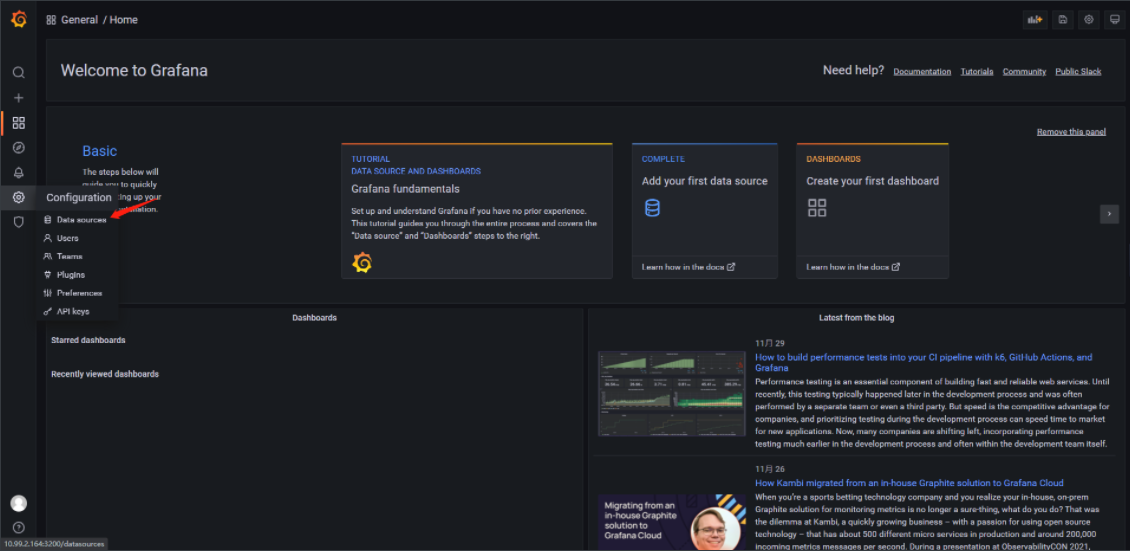The width and height of the screenshot is (1130, 551).
Task: Click the Grafana logo icon
Action: tap(18, 19)
